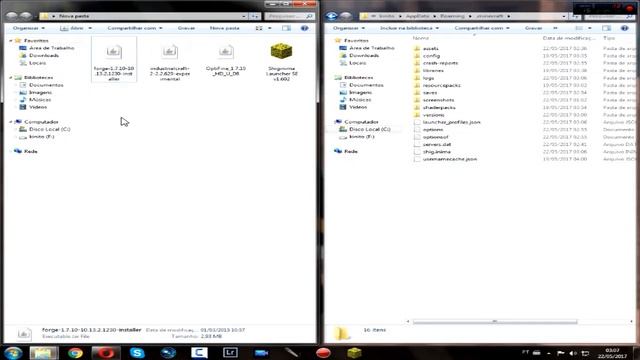Select the shaderpacks folder row
This screenshot has height=360, width=640.
point(439,107)
